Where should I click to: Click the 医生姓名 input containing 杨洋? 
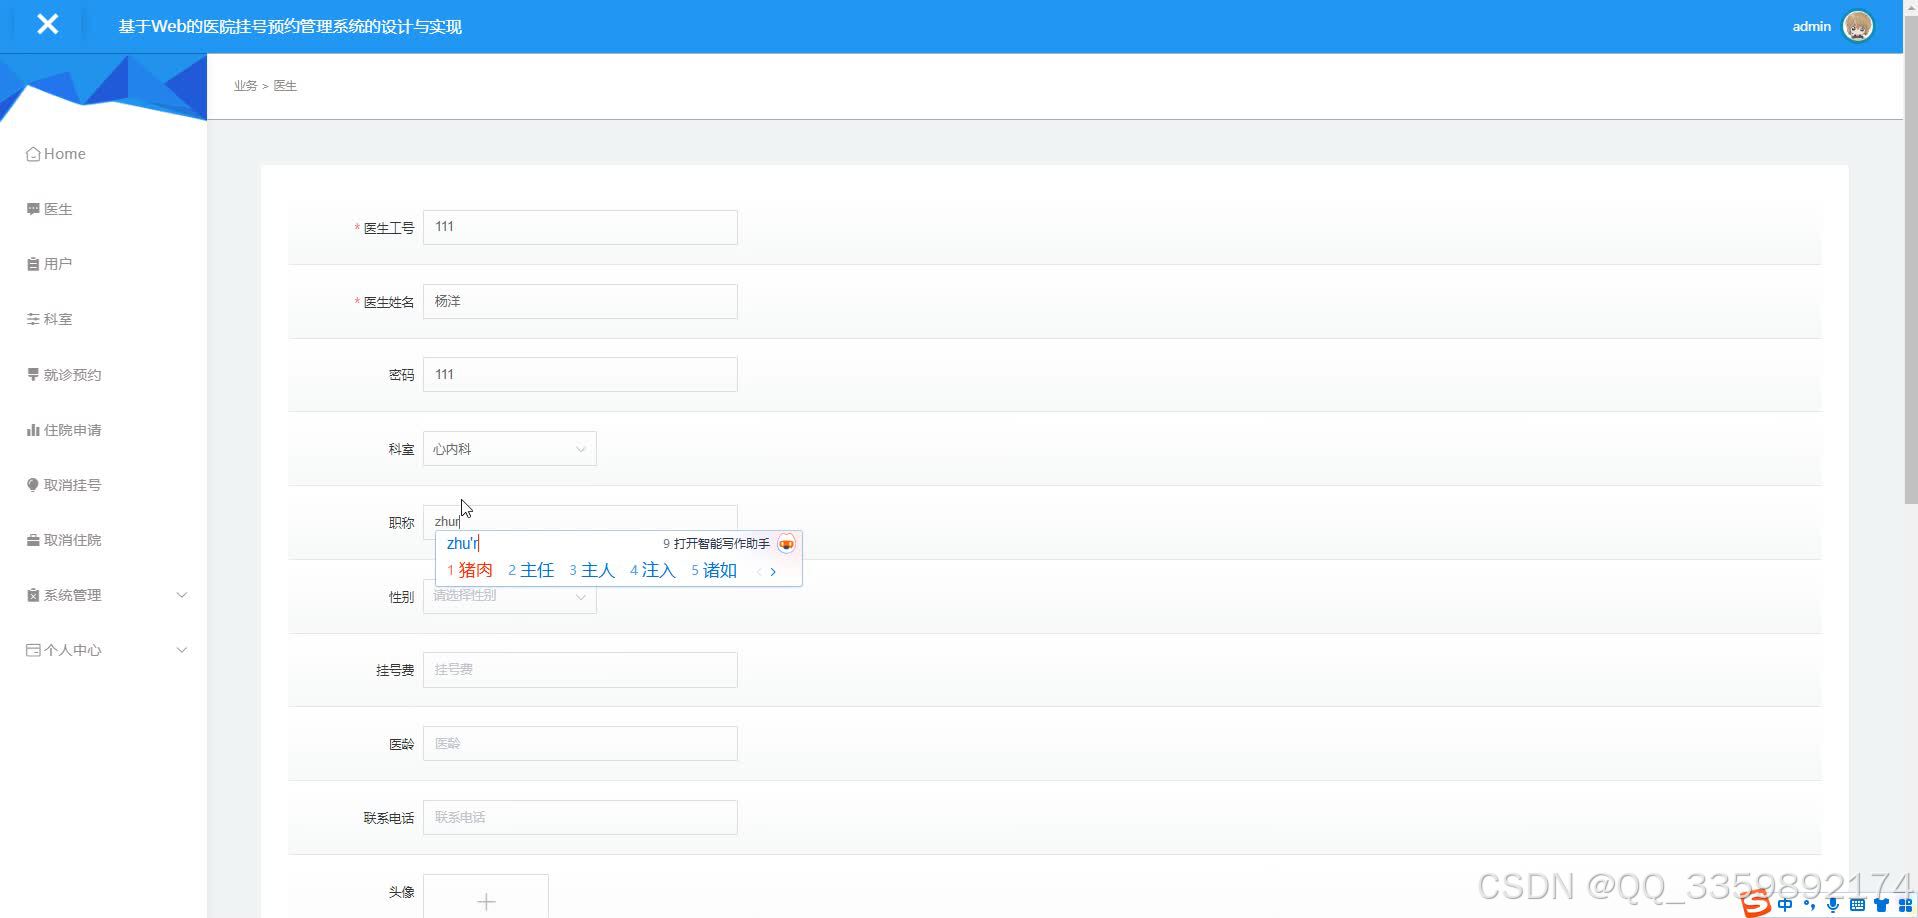pyautogui.click(x=580, y=301)
